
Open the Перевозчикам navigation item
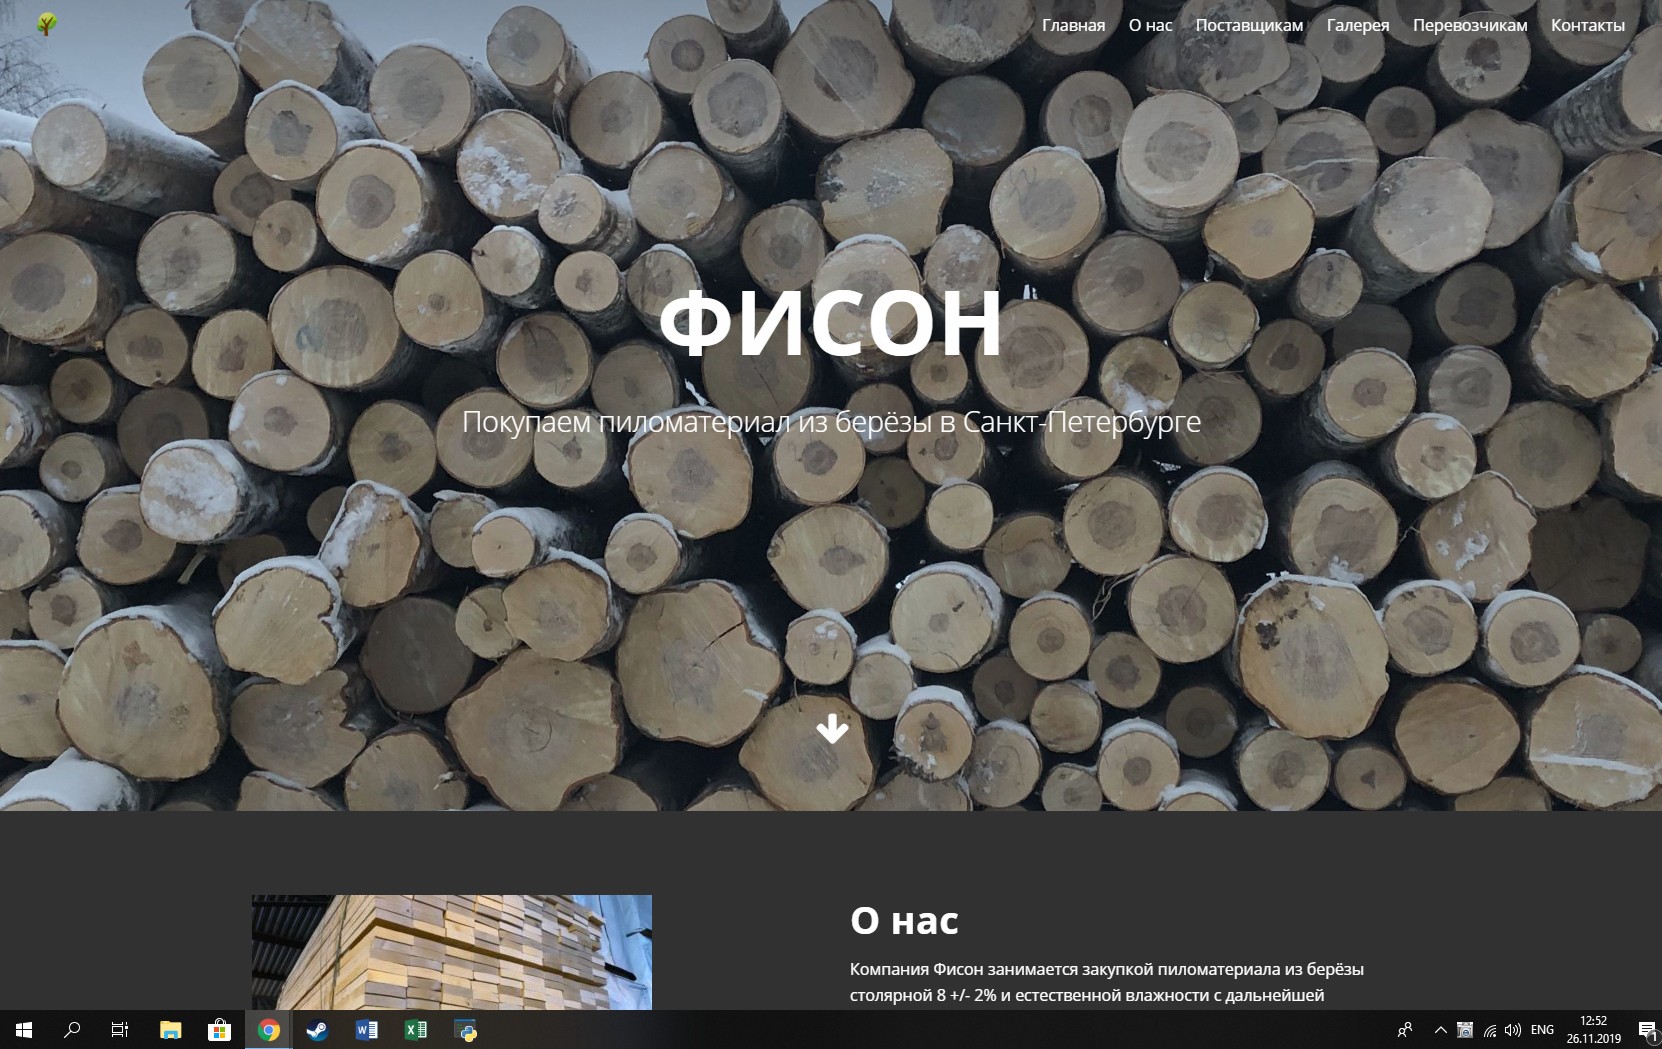pos(1470,25)
